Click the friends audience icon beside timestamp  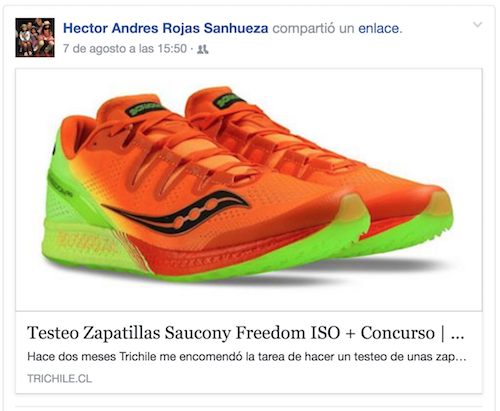coord(203,49)
